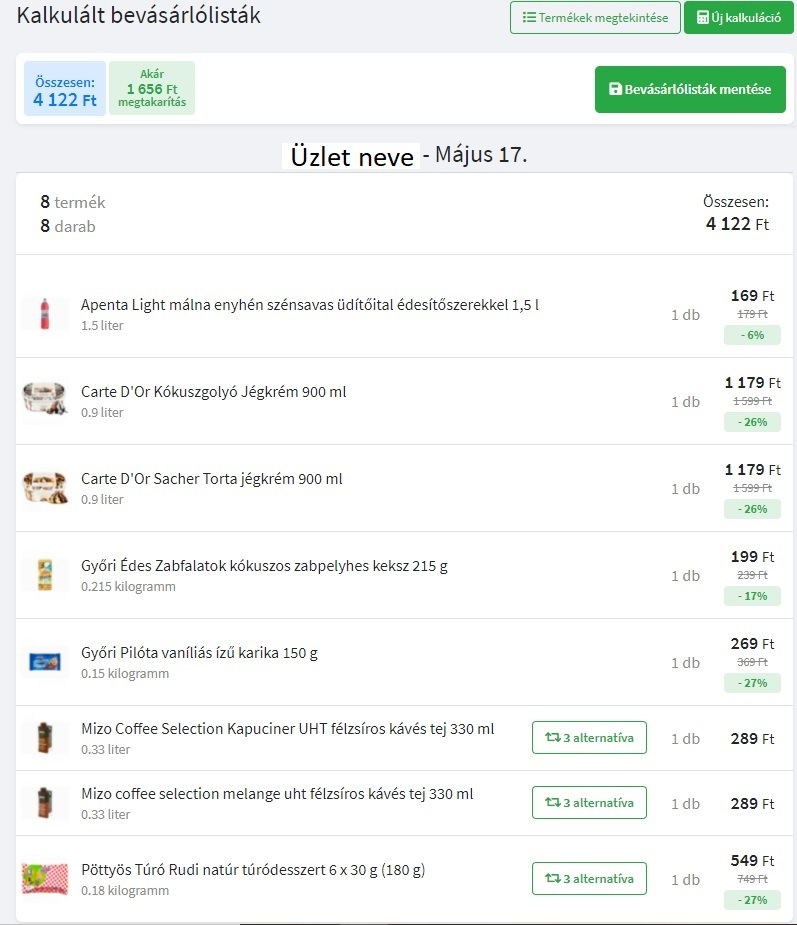Select Mizo Coffee Selection Kapuciner name

point(288,729)
